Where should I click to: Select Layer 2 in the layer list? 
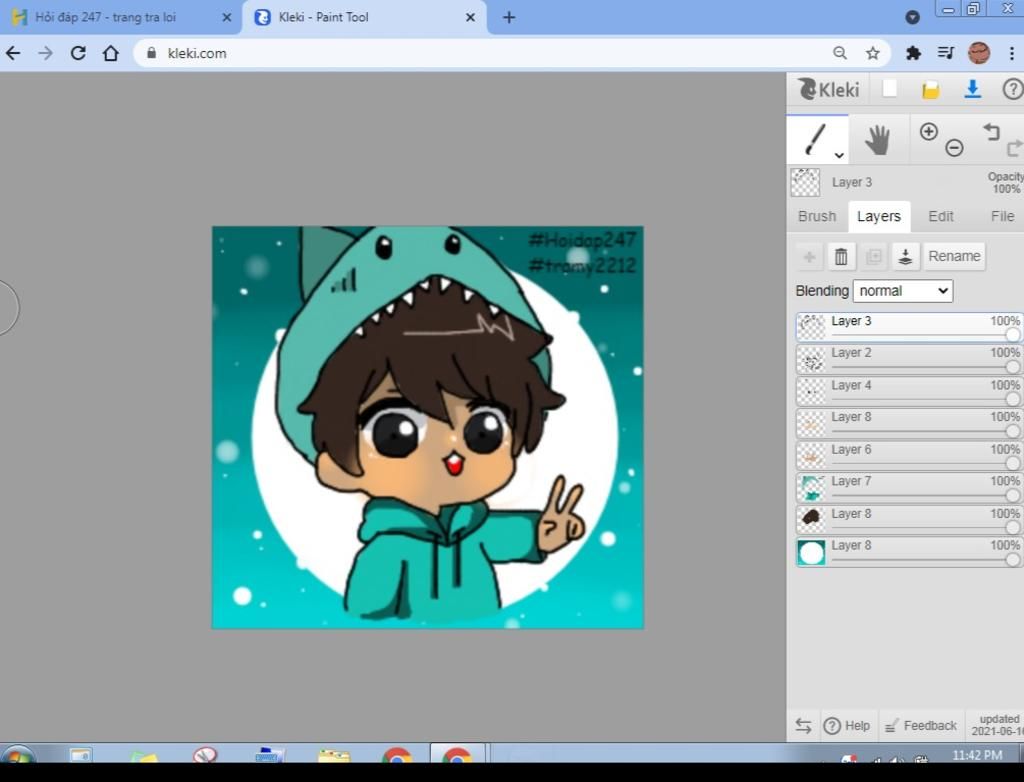909,359
